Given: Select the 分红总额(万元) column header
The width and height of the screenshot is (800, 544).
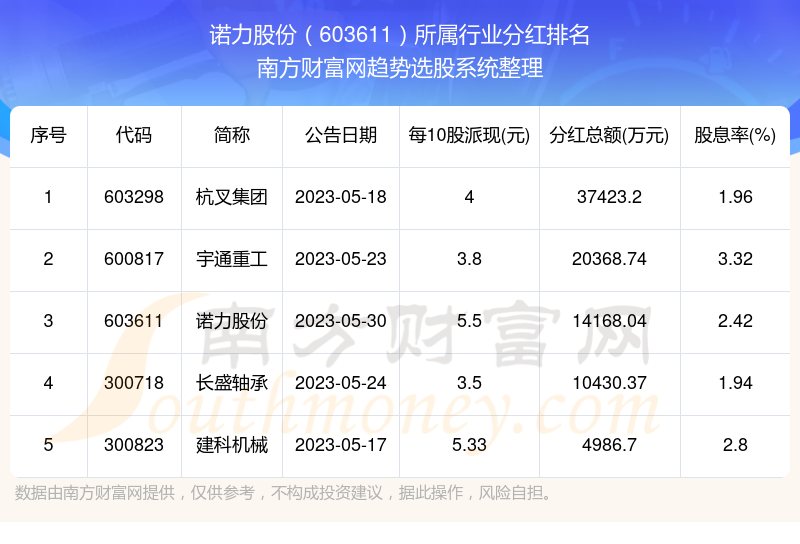Looking at the screenshot, I should (609, 135).
